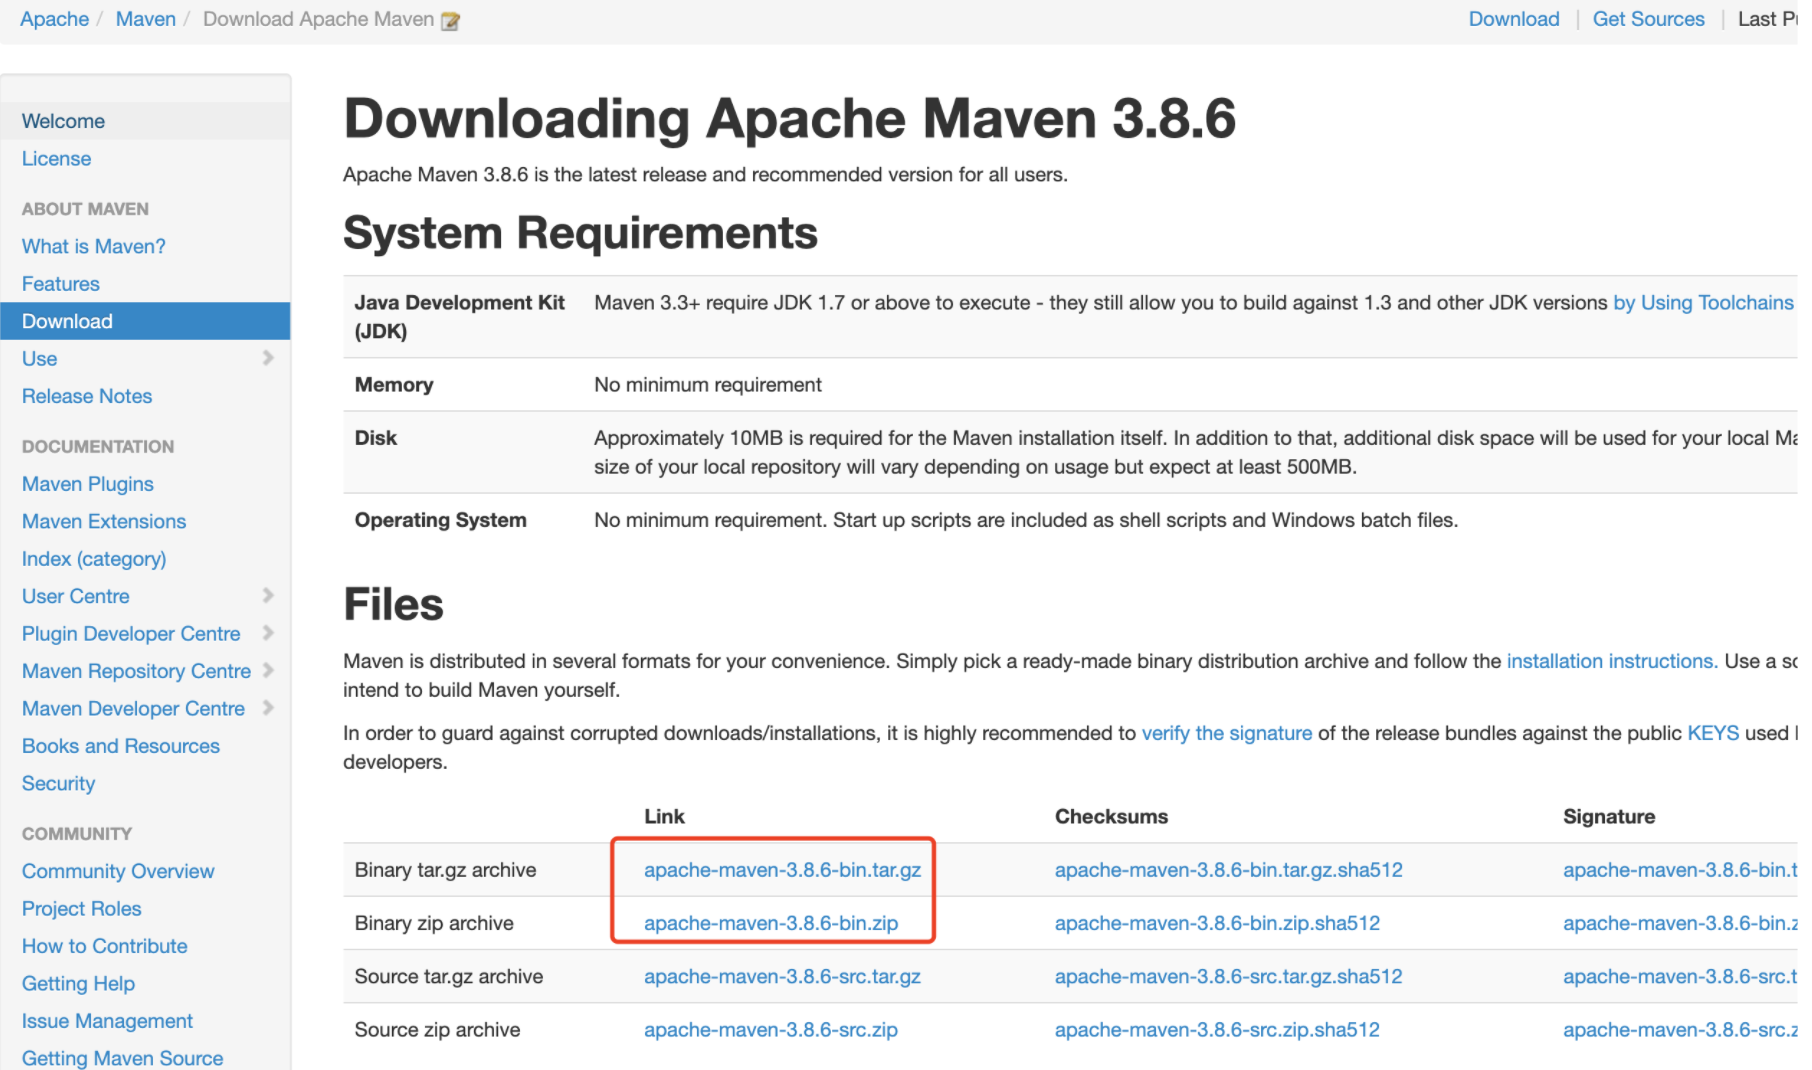The height and width of the screenshot is (1070, 1812).
Task: Click the Java Development Kit (JDK) row label
Action: click(x=459, y=317)
